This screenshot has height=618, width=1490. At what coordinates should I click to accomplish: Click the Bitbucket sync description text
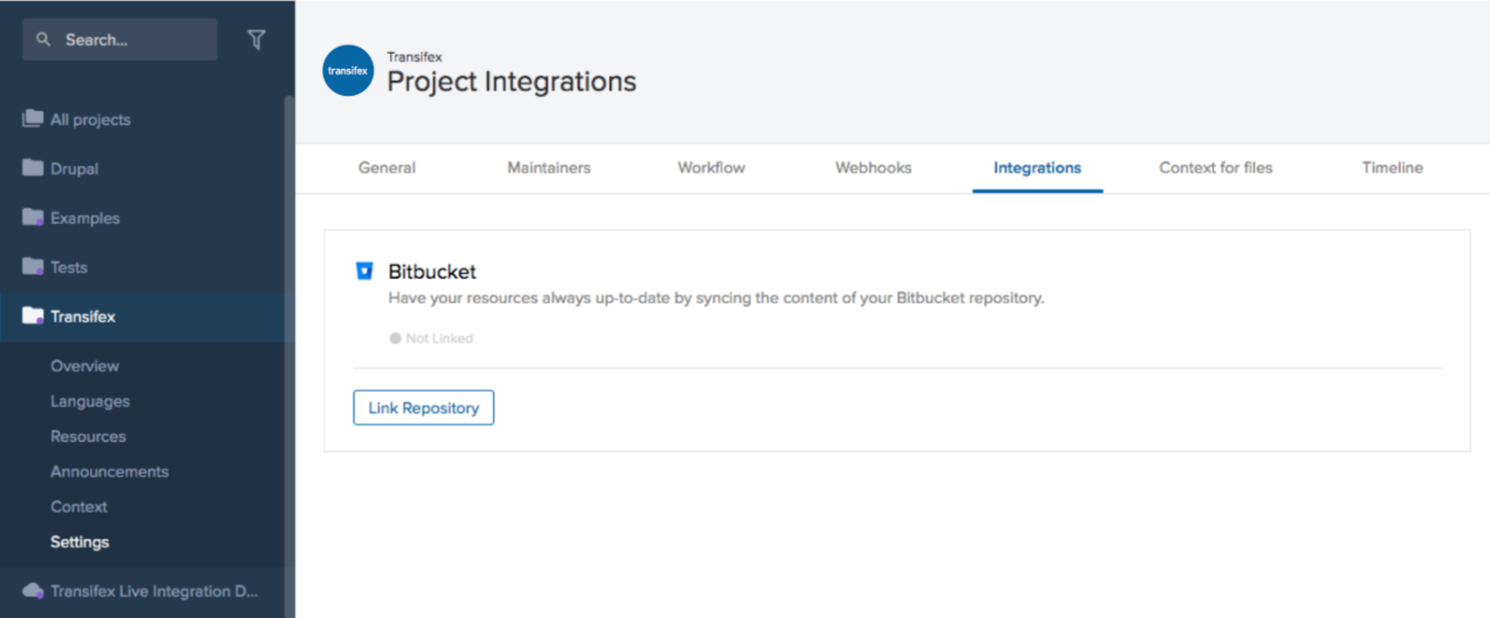716,298
